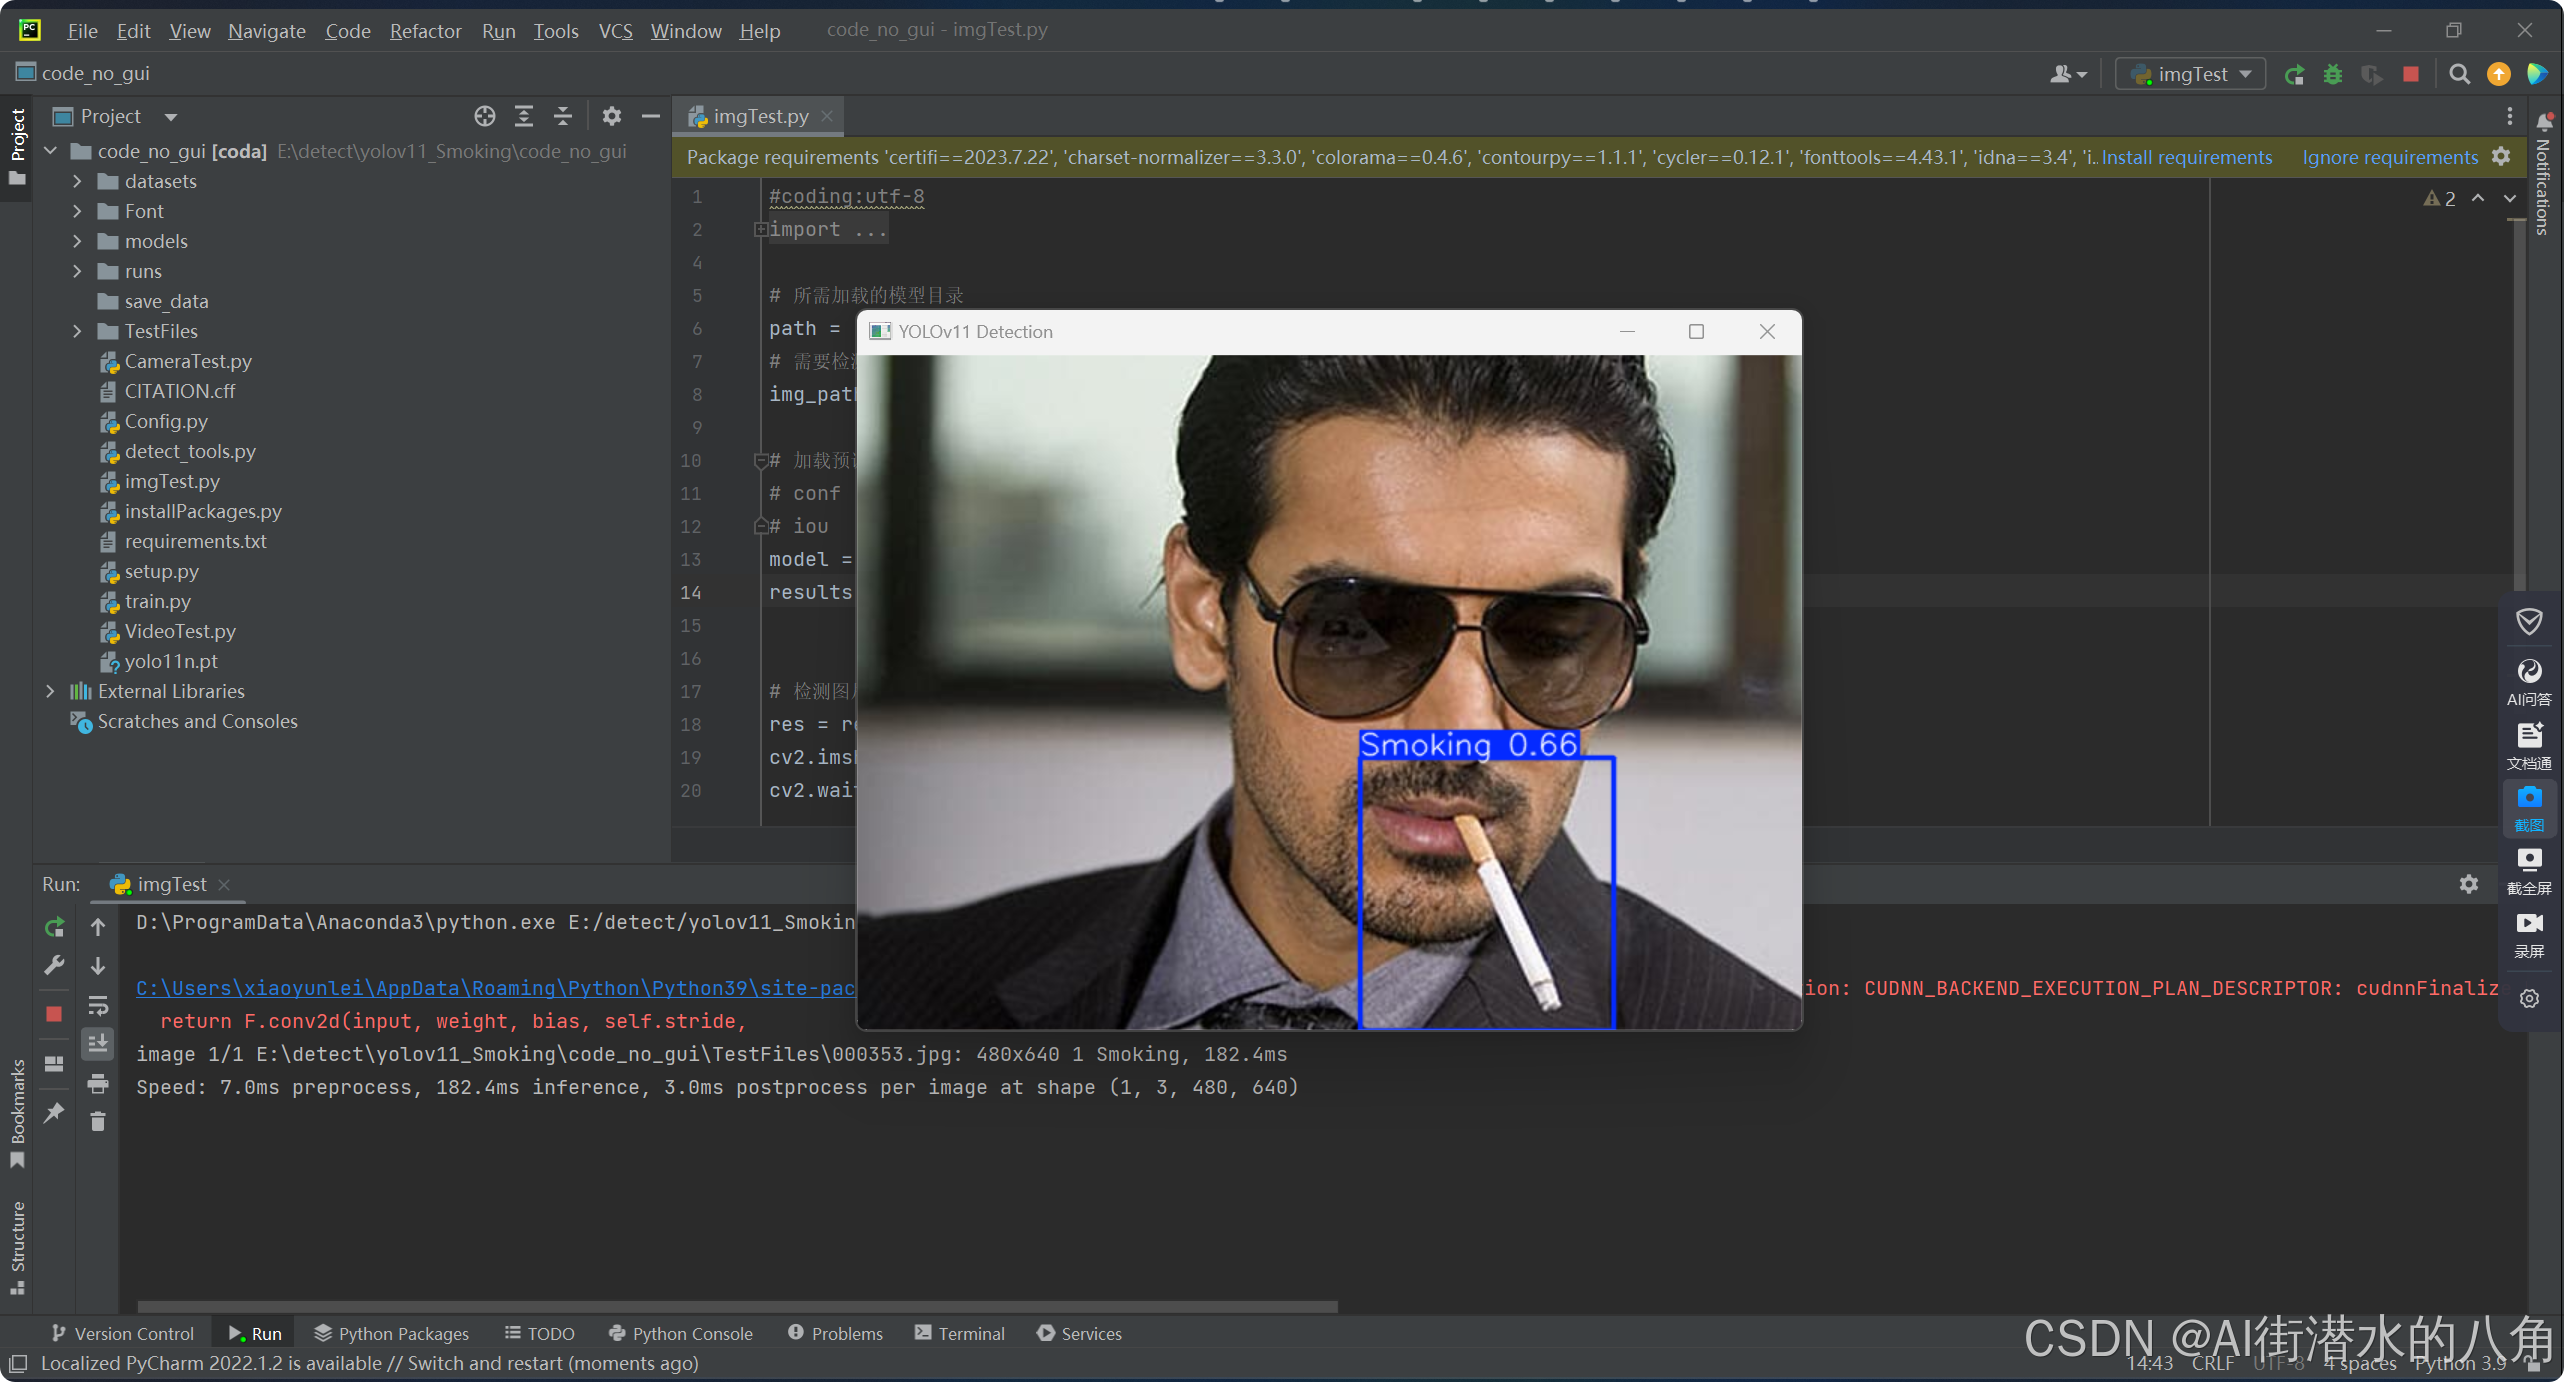Click Ignore requirements link

pos(2389,157)
